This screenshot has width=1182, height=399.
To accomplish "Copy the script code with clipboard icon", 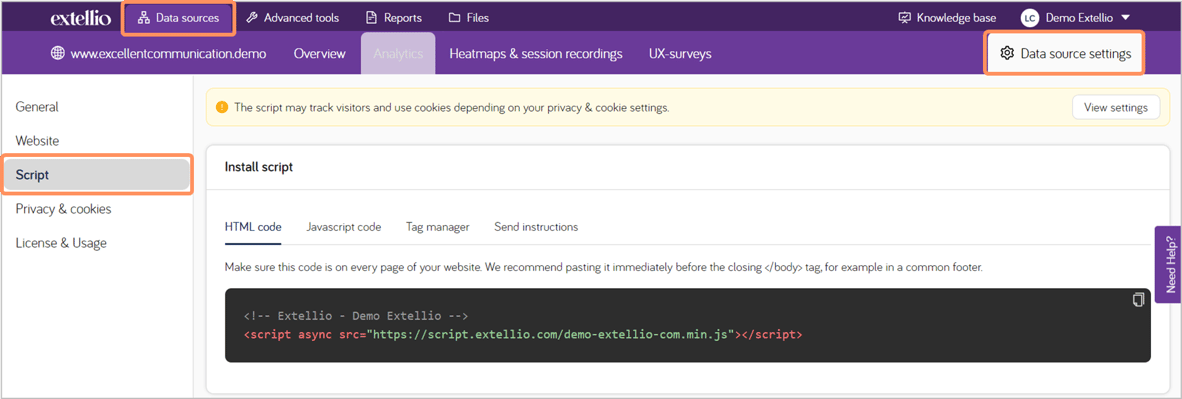I will (x=1138, y=300).
